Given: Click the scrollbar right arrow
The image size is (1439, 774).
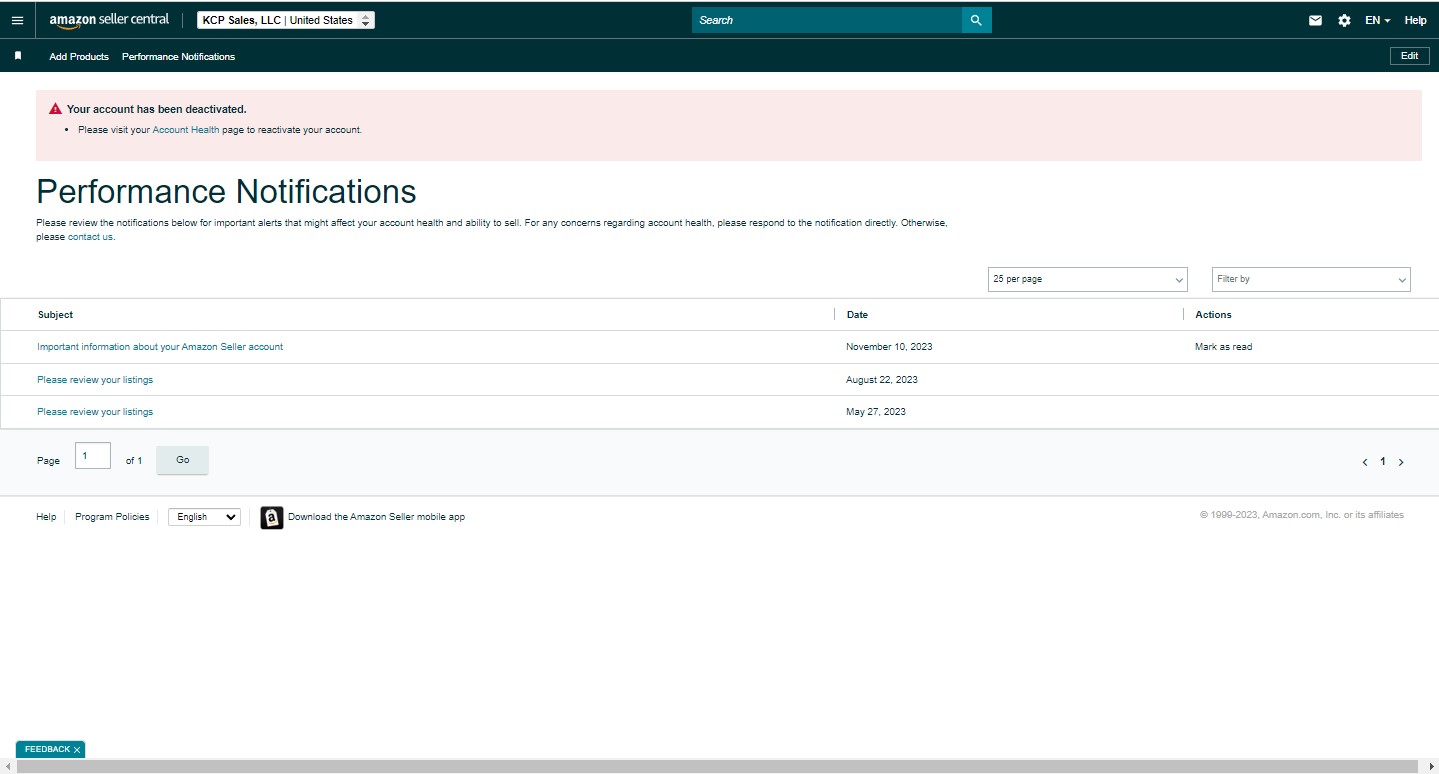Looking at the screenshot, I should pos(1431,767).
